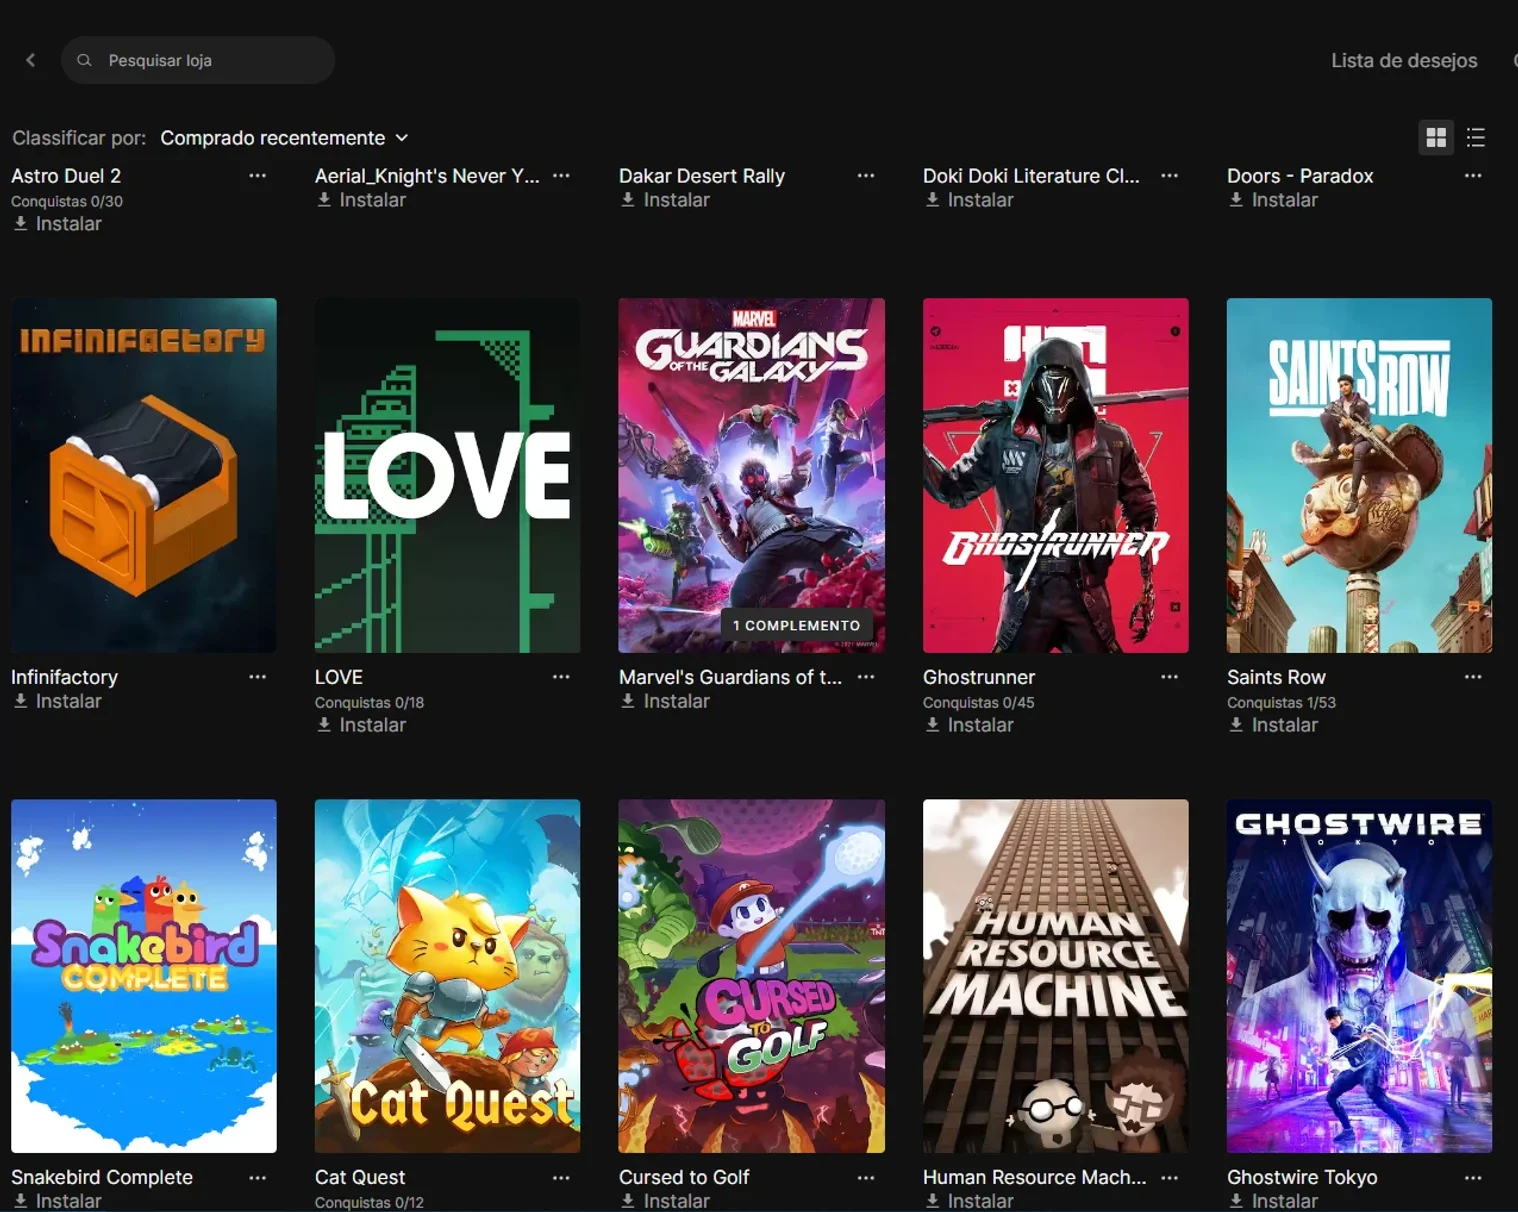Open the Ghostwire Tokyo cover art
Screen dimensions: 1518x1212
pyautogui.click(x=1360, y=976)
